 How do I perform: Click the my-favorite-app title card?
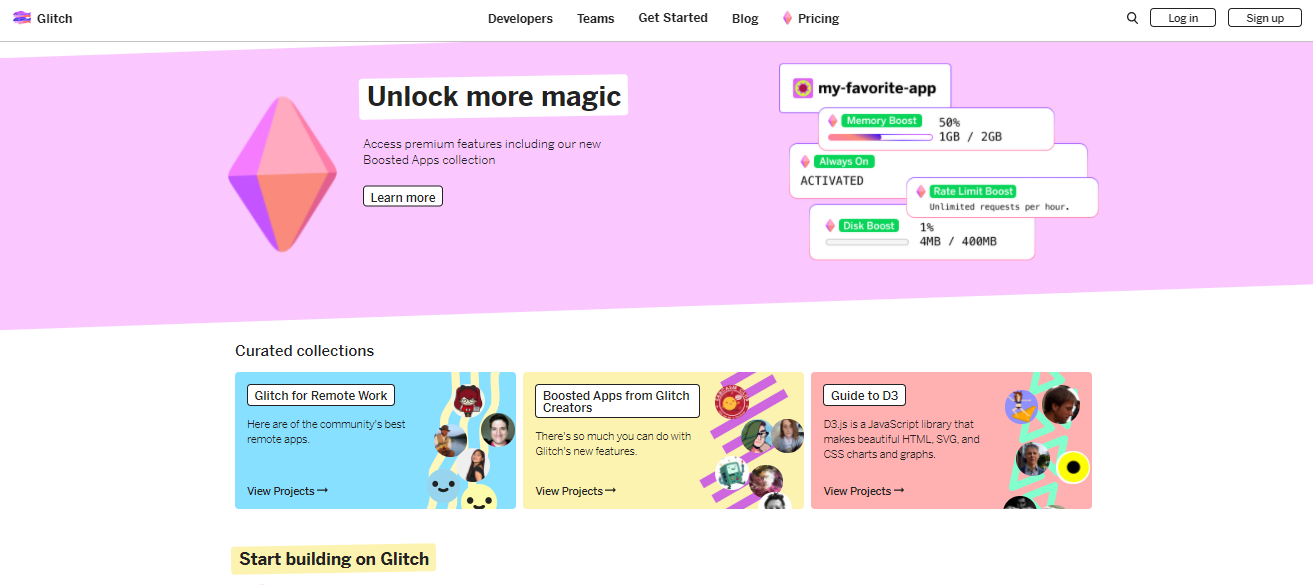[865, 88]
